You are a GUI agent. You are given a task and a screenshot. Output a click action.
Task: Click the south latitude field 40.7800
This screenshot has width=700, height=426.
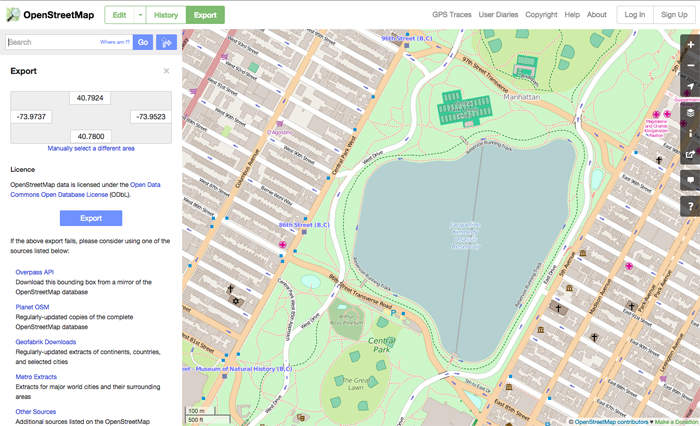91,136
